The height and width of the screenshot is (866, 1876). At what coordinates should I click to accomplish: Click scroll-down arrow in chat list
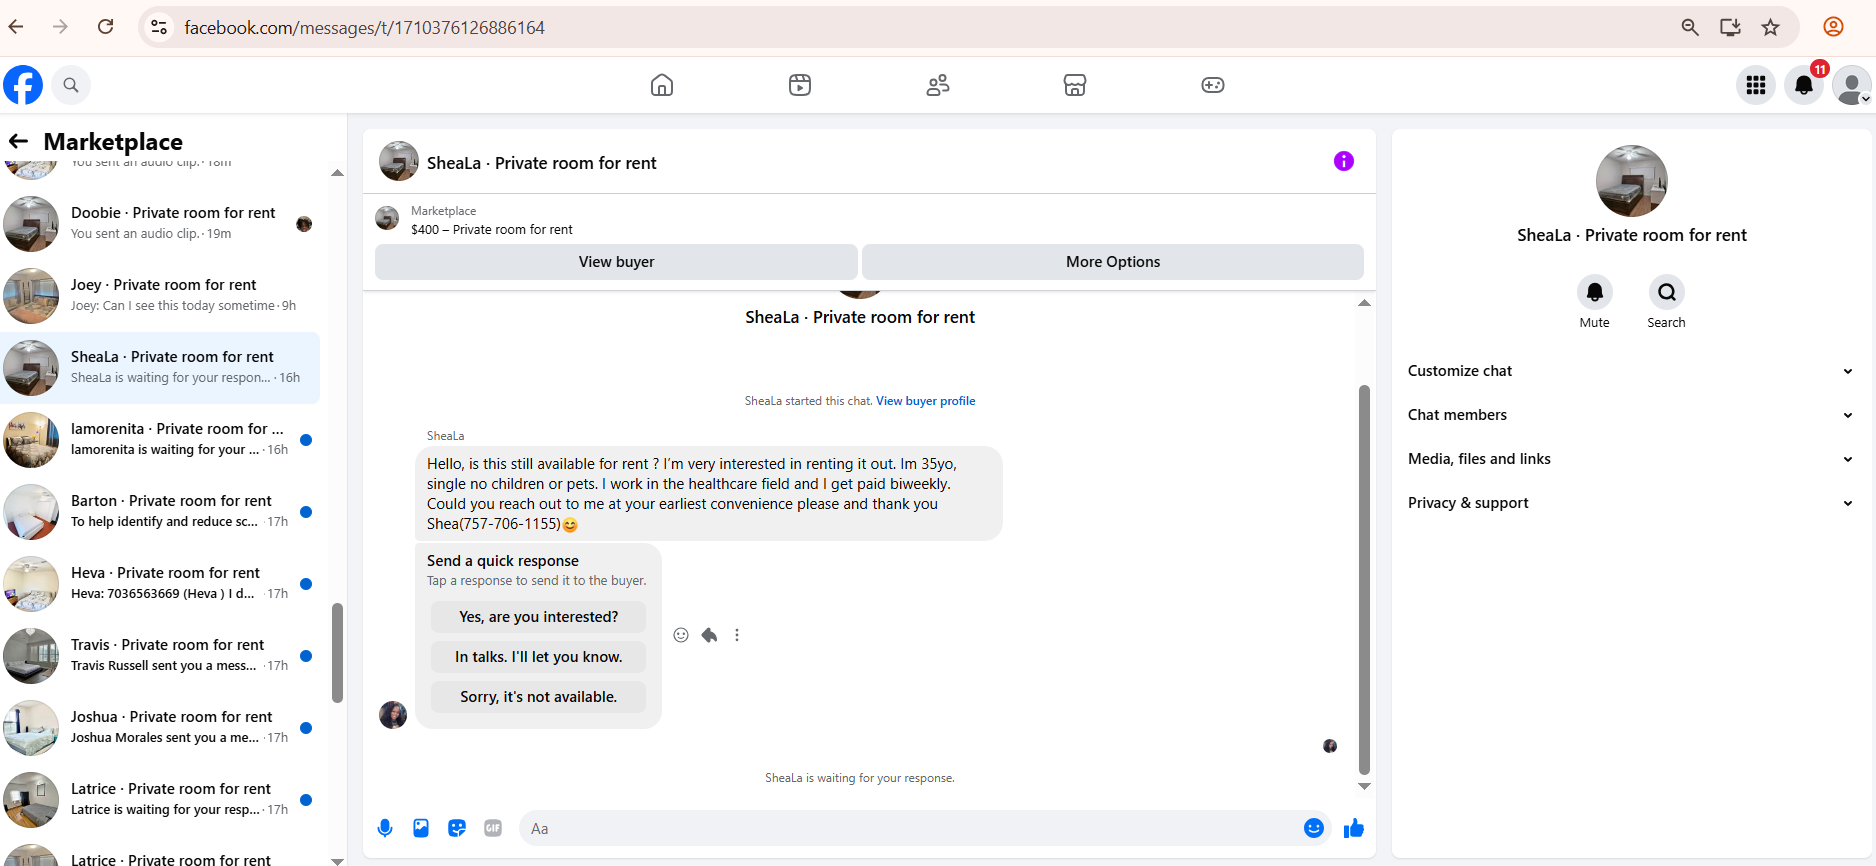coord(337,860)
